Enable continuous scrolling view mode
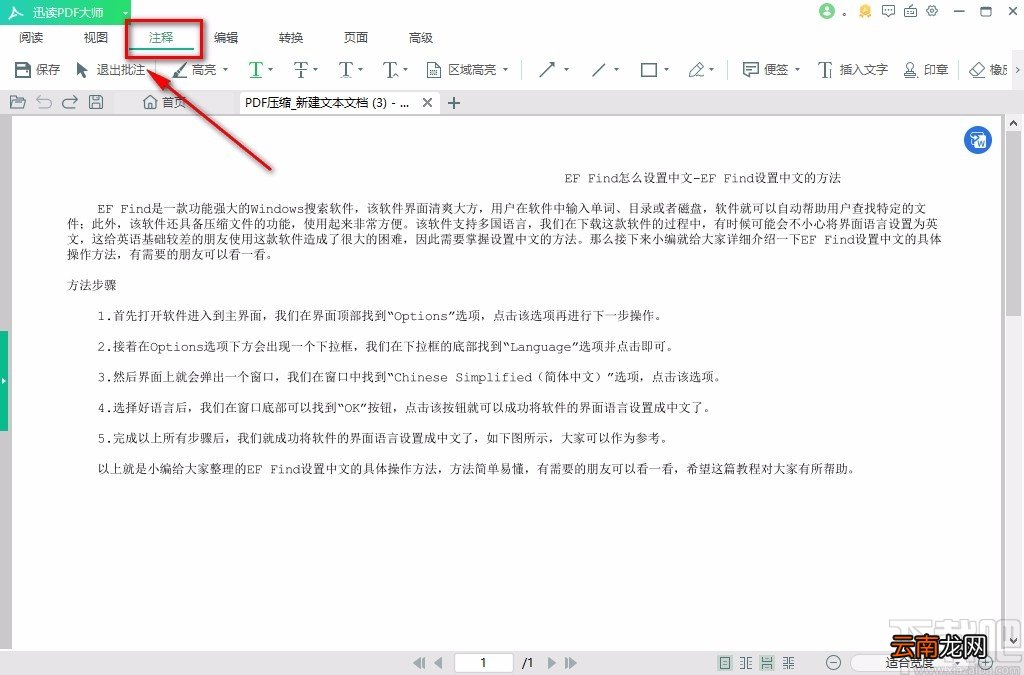 pos(767,663)
